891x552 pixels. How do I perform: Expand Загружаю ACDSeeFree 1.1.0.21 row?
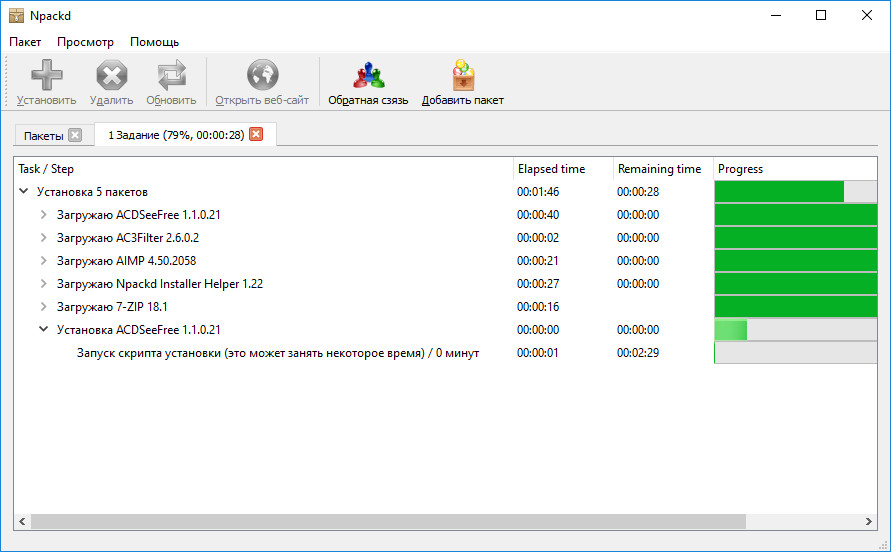click(x=43, y=215)
